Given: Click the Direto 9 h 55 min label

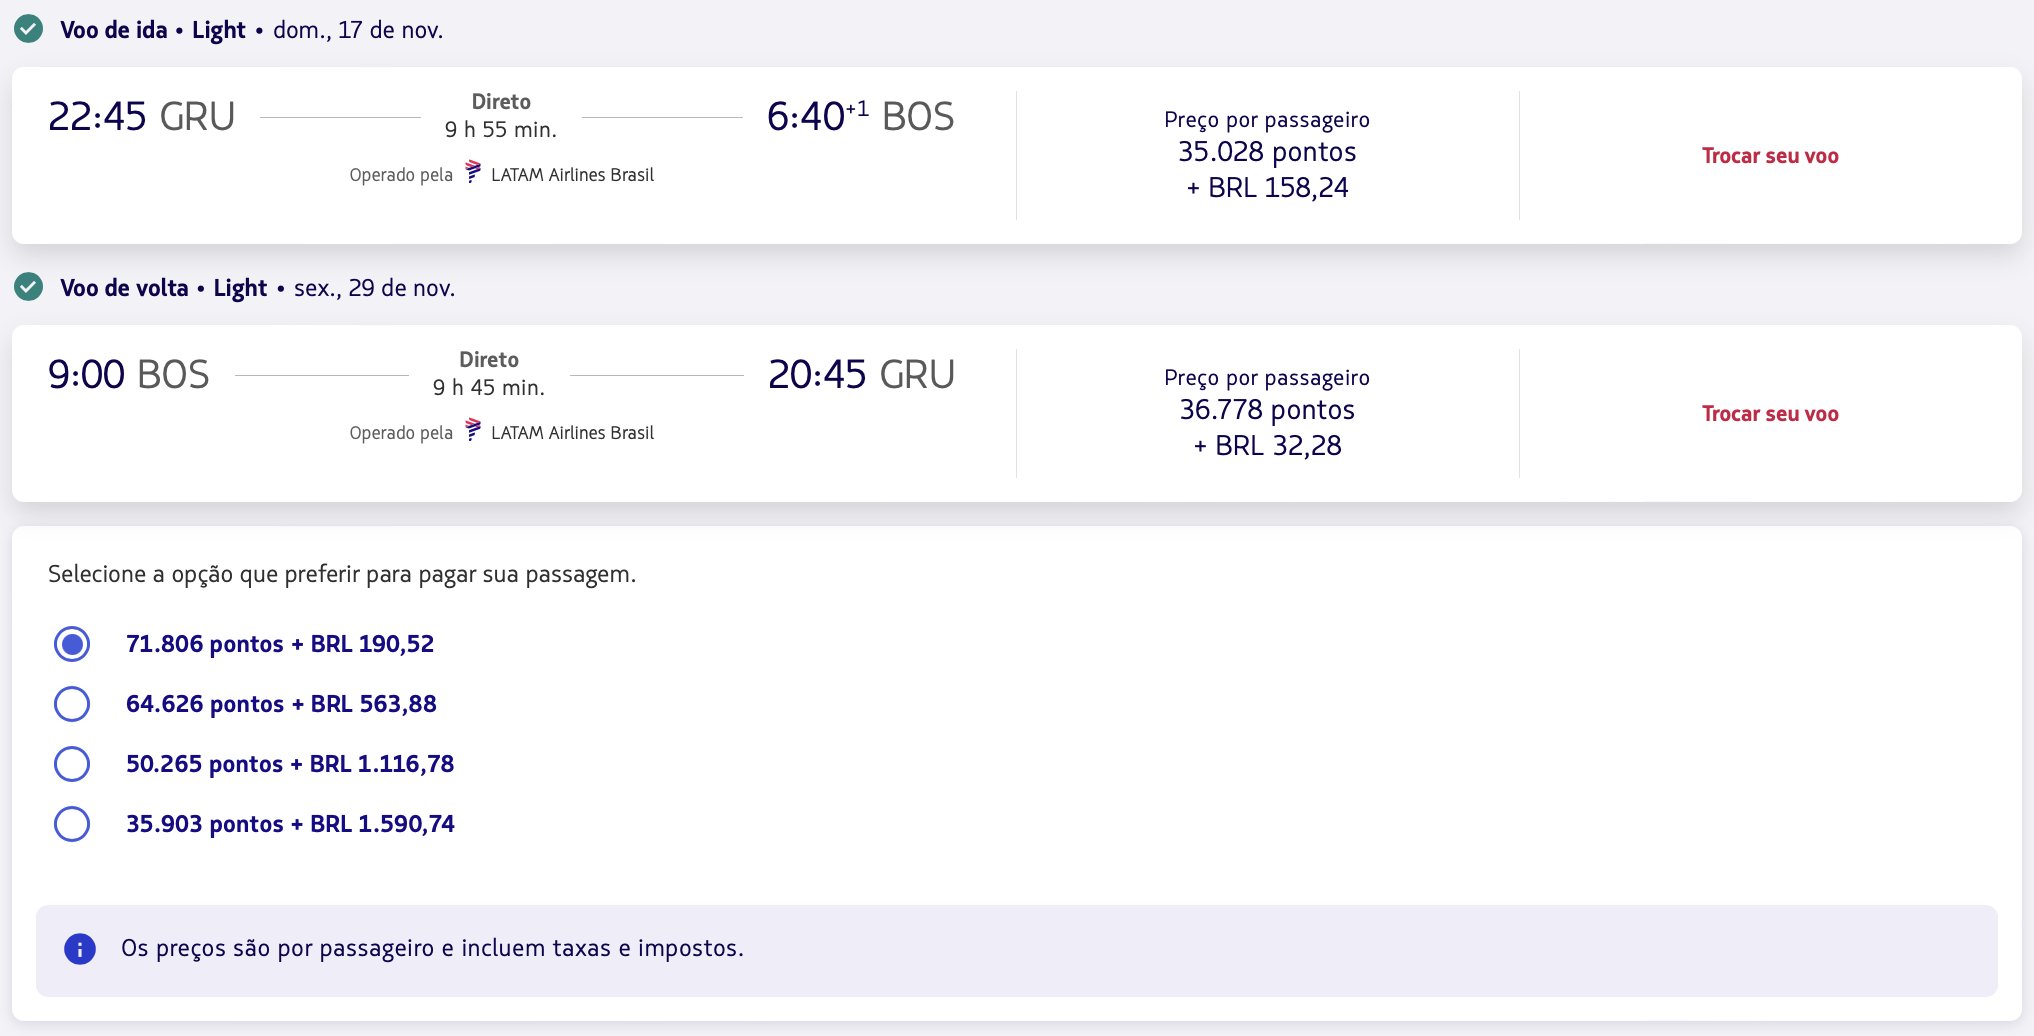Looking at the screenshot, I should pyautogui.click(x=501, y=116).
